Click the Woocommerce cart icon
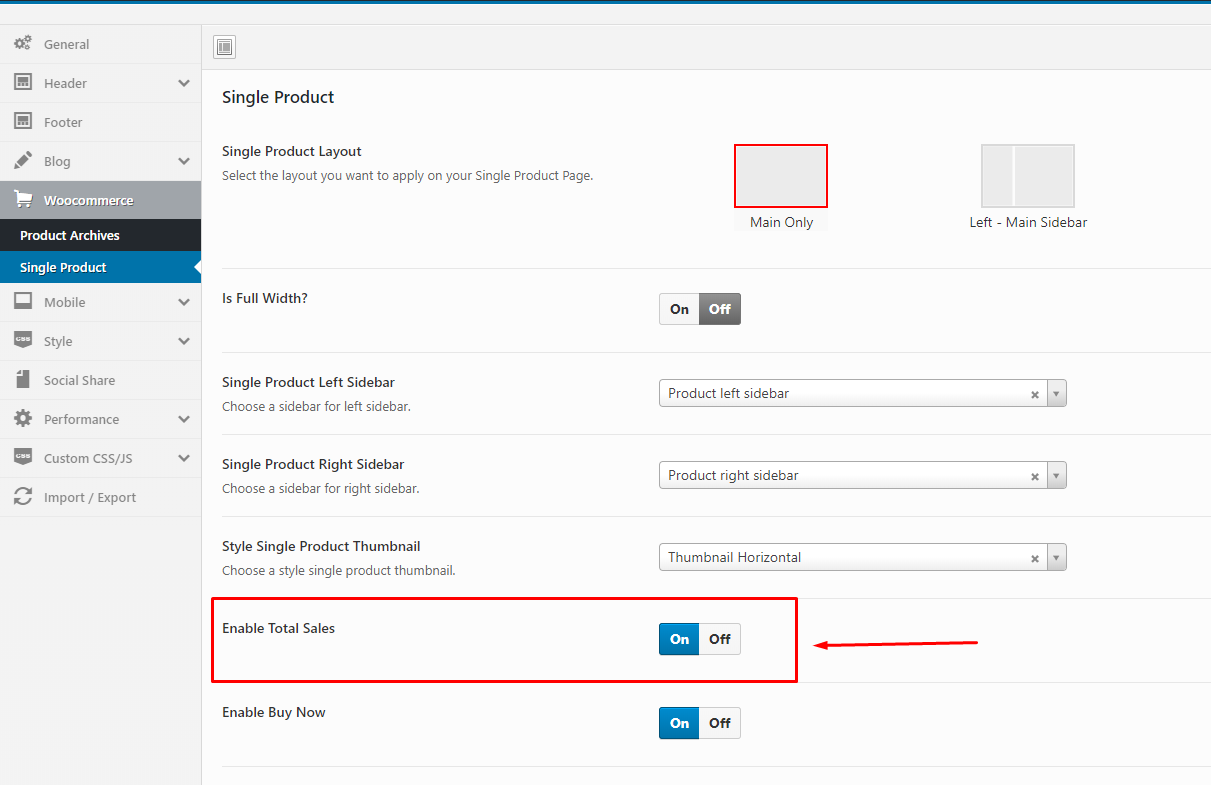Image resolution: width=1211 pixels, height=785 pixels. pyautogui.click(x=23, y=200)
